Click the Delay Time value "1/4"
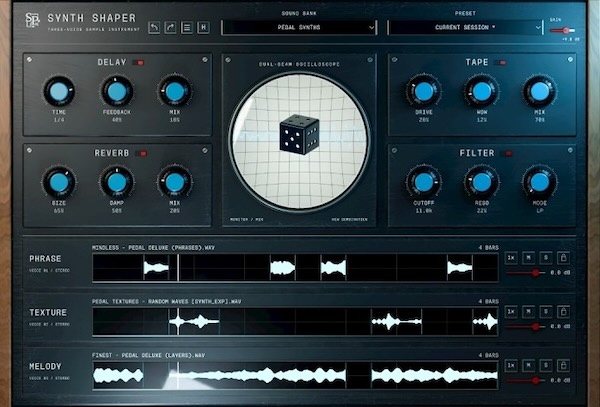The image size is (600, 407). [x=59, y=120]
